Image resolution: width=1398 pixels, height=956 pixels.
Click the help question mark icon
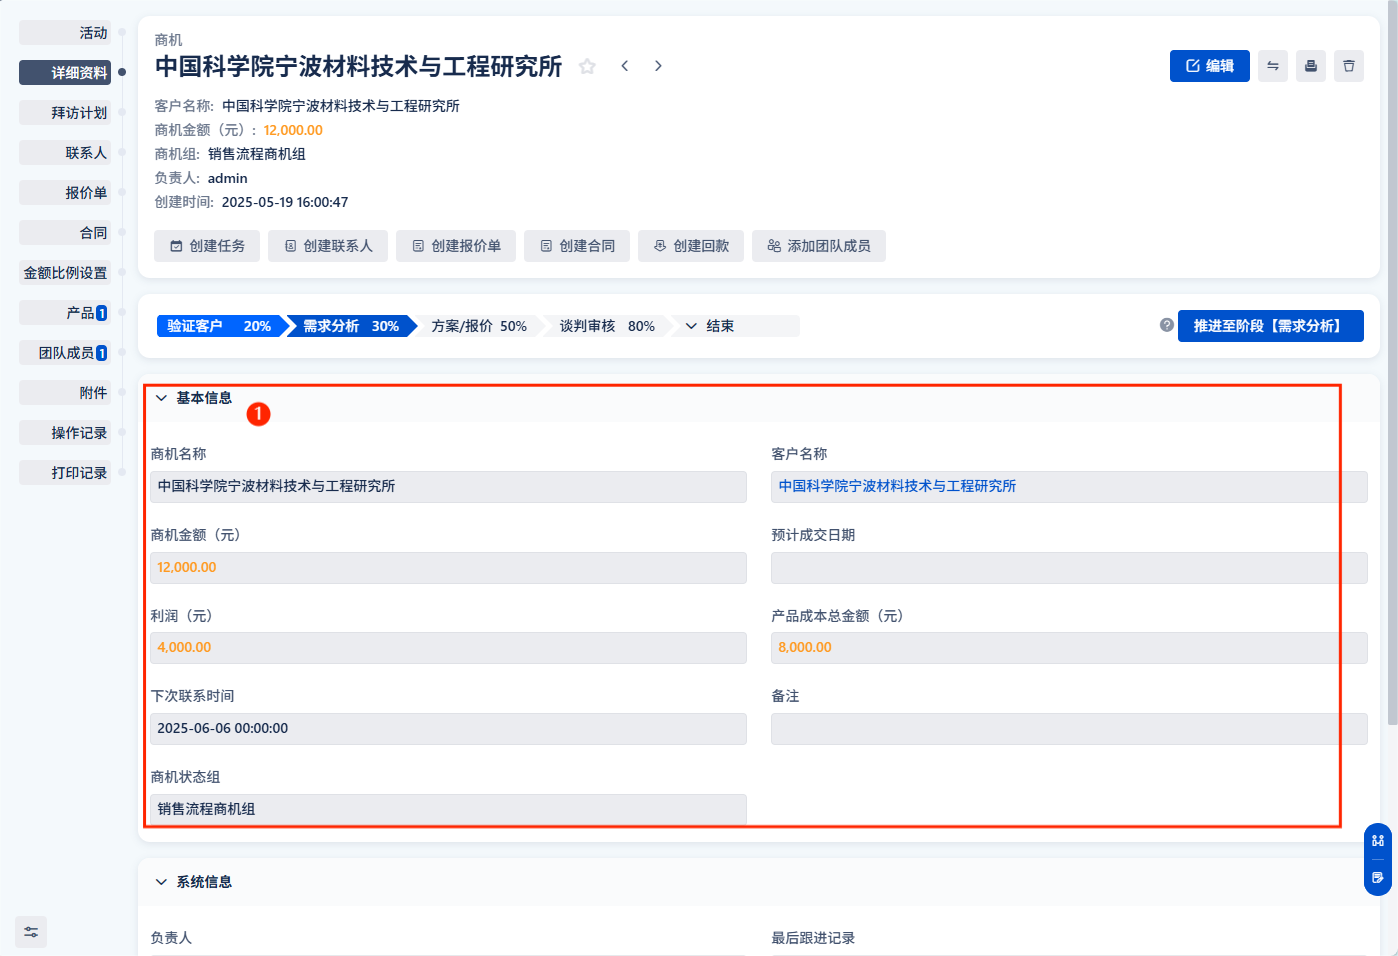pyautogui.click(x=1166, y=325)
